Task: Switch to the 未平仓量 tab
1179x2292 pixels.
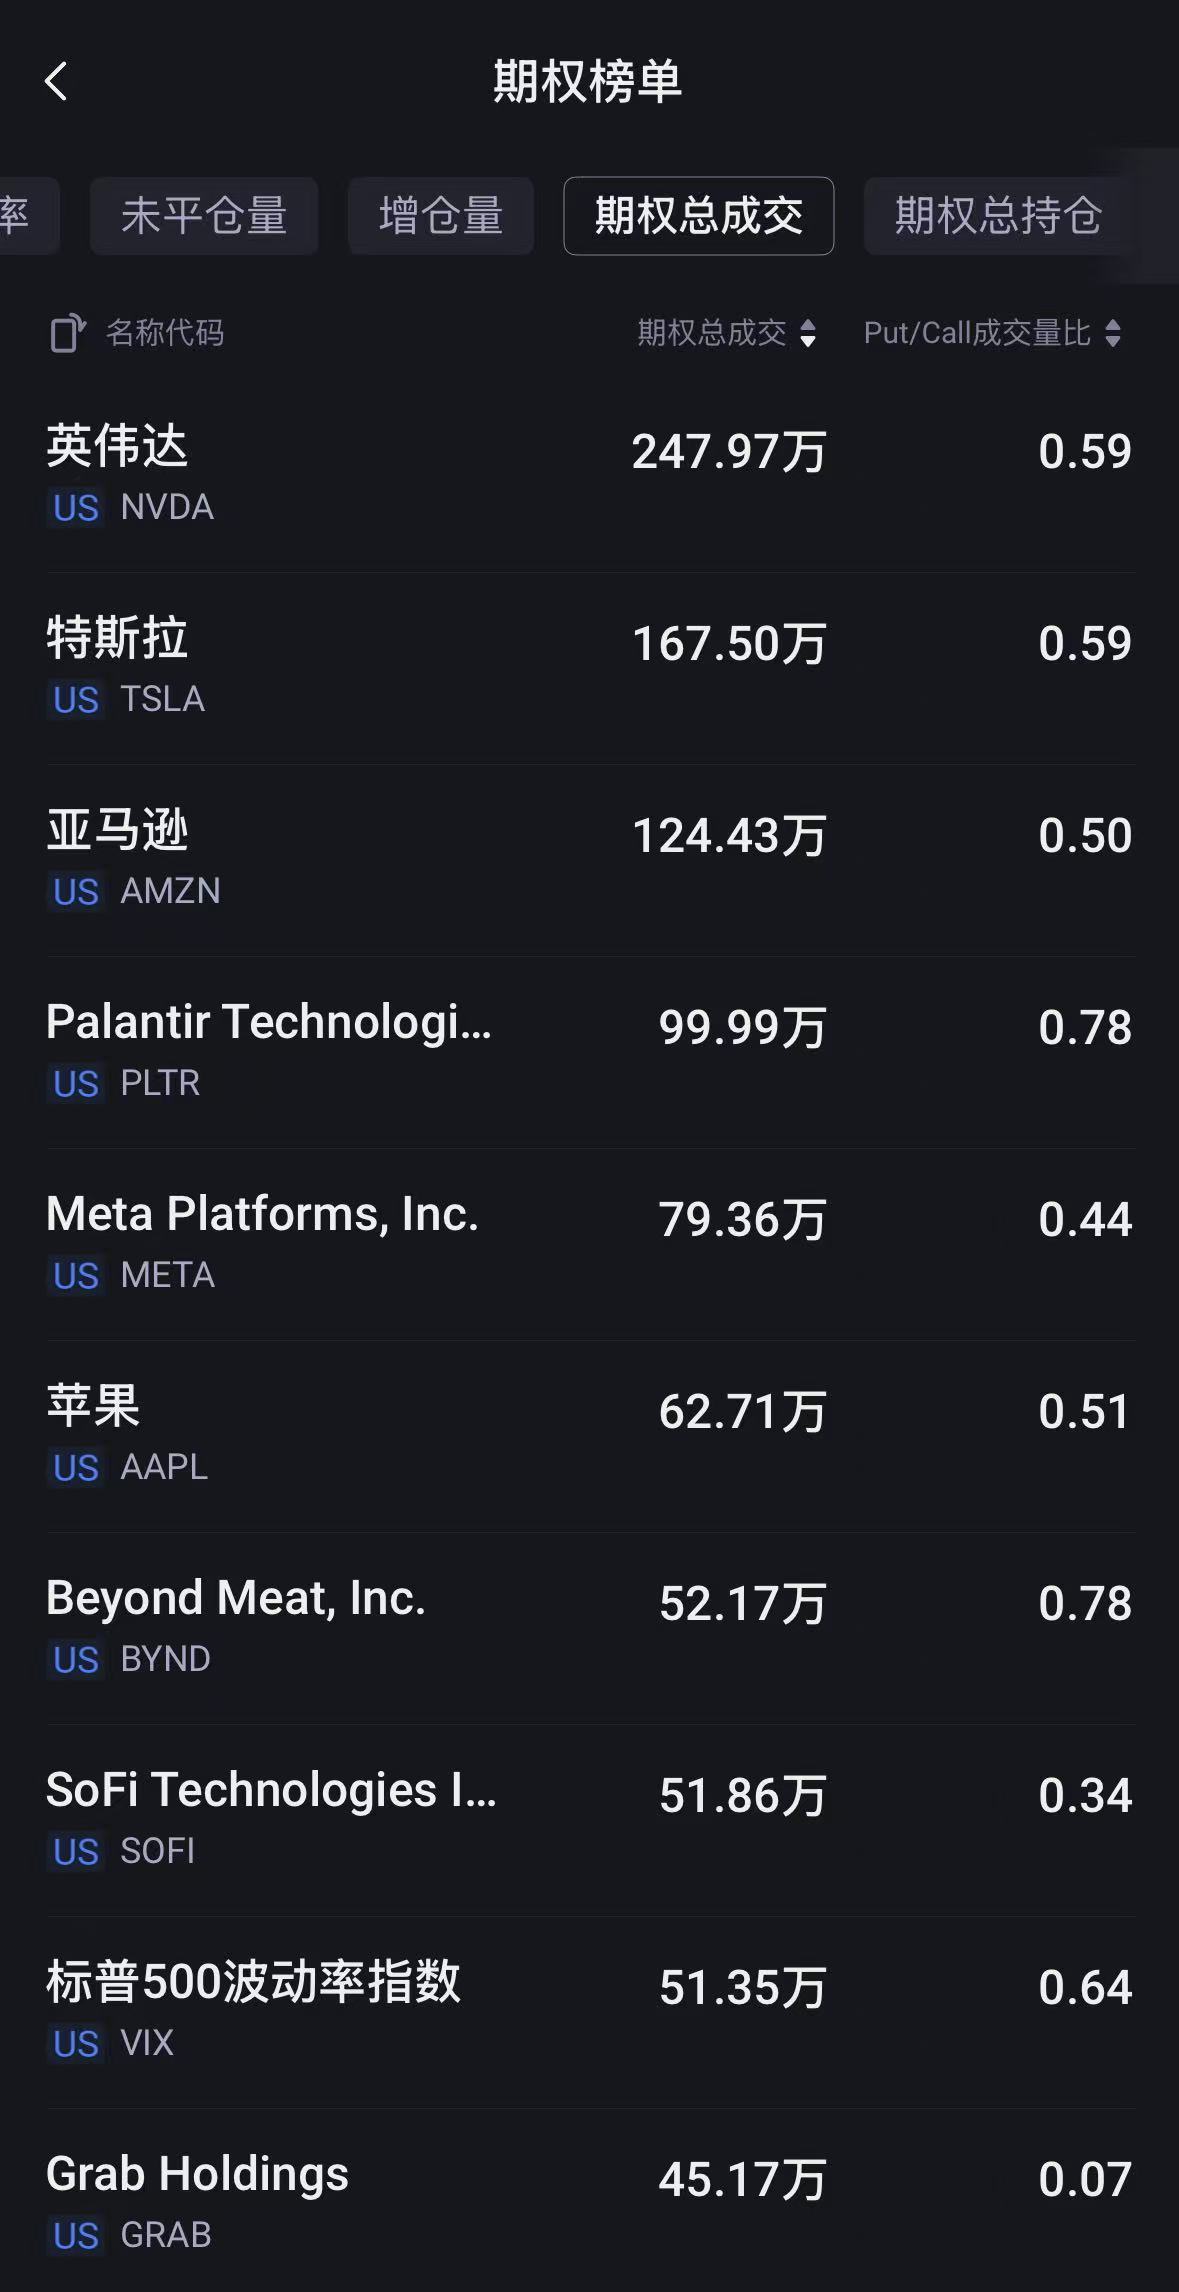Action: click(204, 216)
